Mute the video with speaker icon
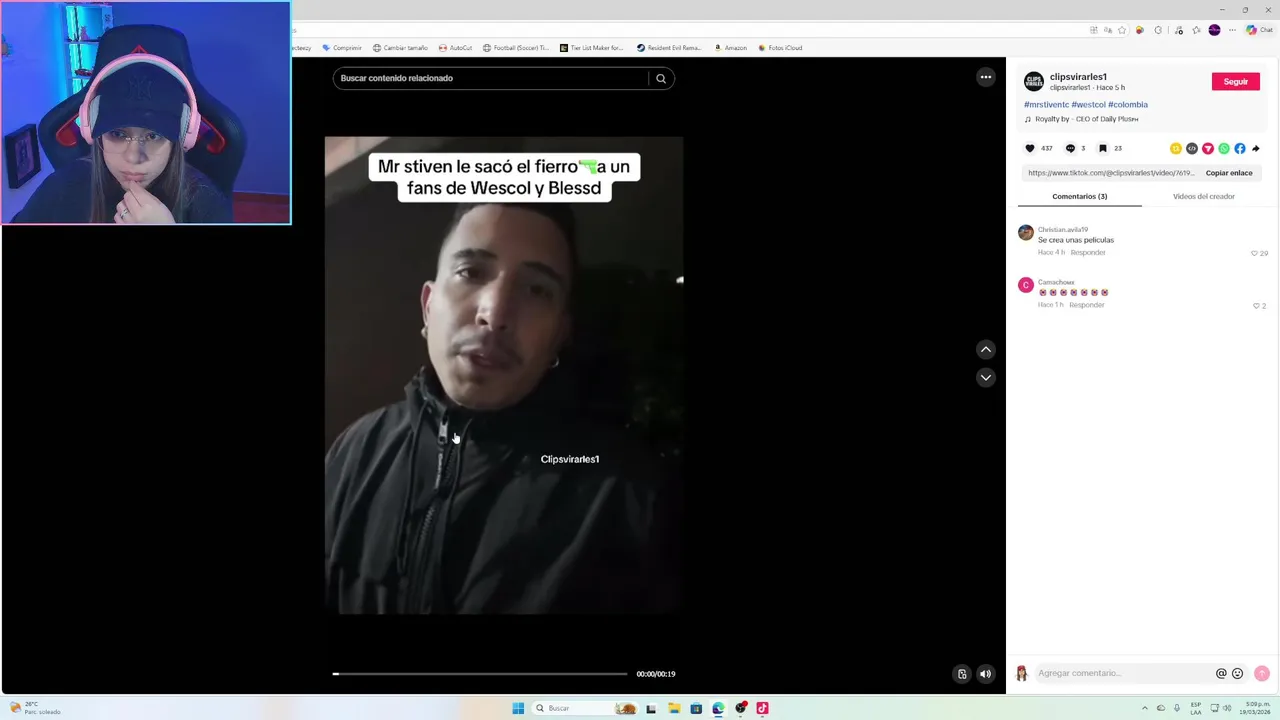 (985, 674)
